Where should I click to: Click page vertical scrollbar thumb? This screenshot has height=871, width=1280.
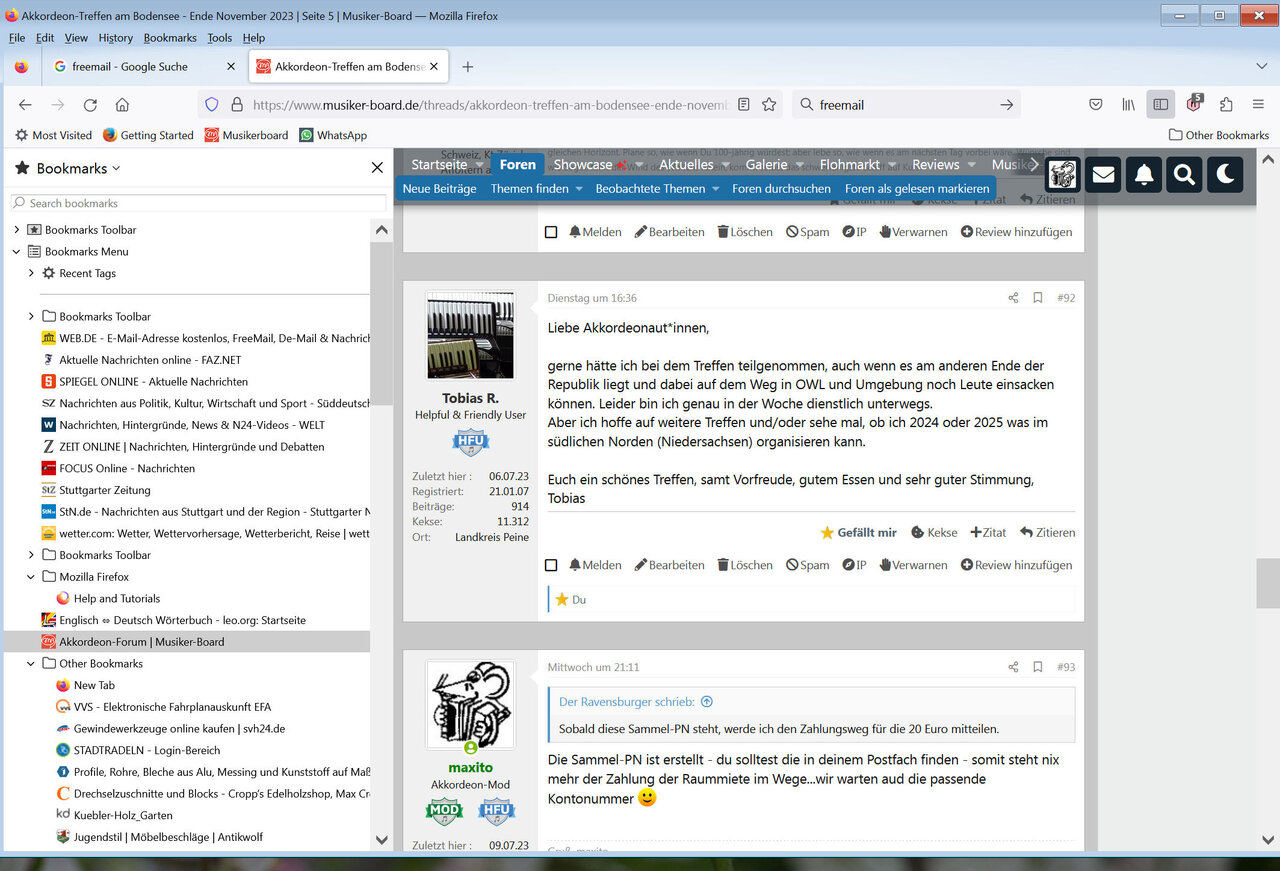(x=1268, y=583)
